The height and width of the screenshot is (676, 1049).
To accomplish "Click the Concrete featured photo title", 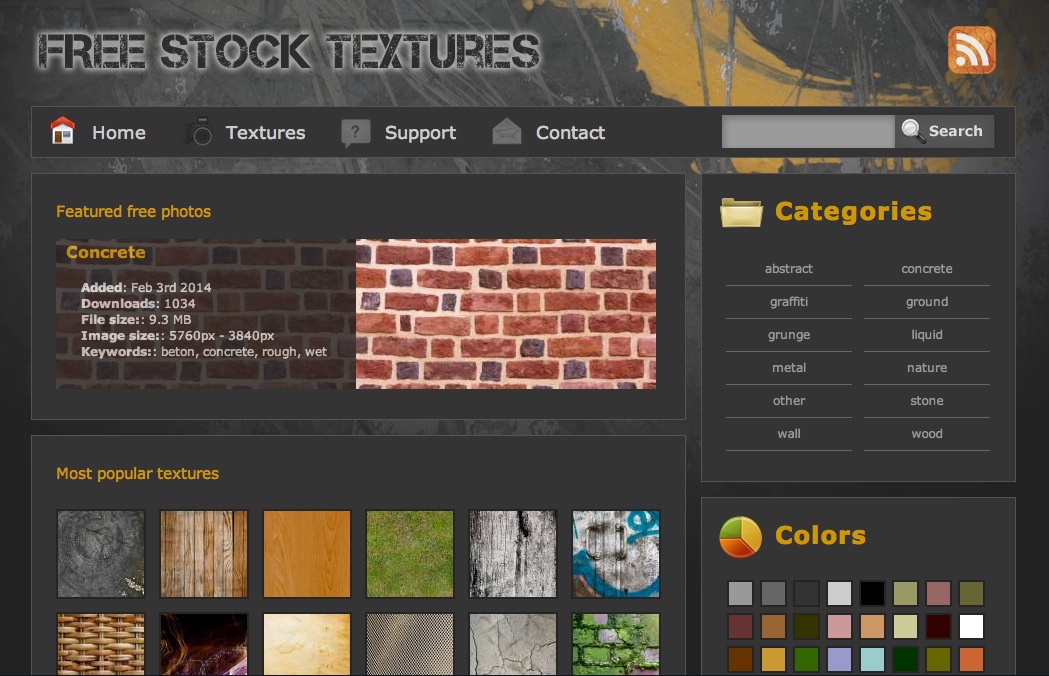I will [106, 252].
